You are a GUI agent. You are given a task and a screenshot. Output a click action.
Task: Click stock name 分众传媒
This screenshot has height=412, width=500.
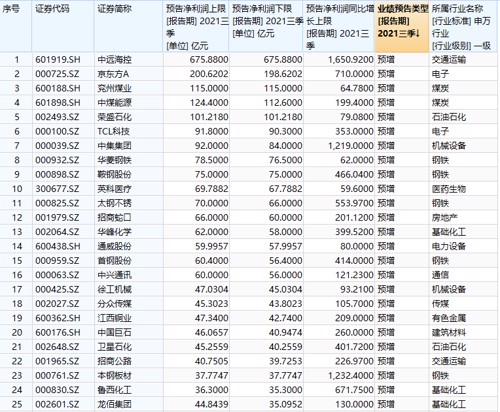click(114, 304)
